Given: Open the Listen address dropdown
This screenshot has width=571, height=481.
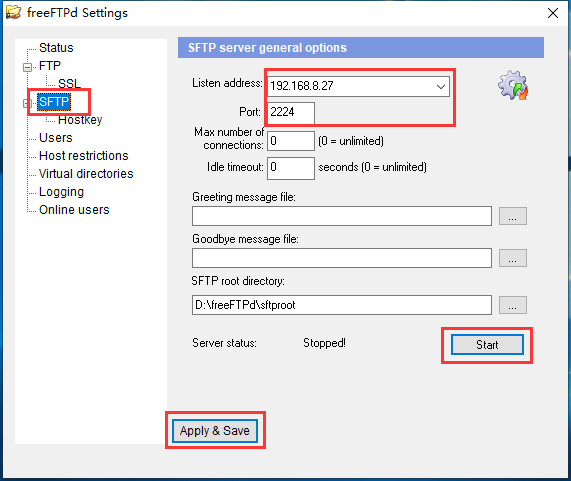Looking at the screenshot, I should (441, 87).
